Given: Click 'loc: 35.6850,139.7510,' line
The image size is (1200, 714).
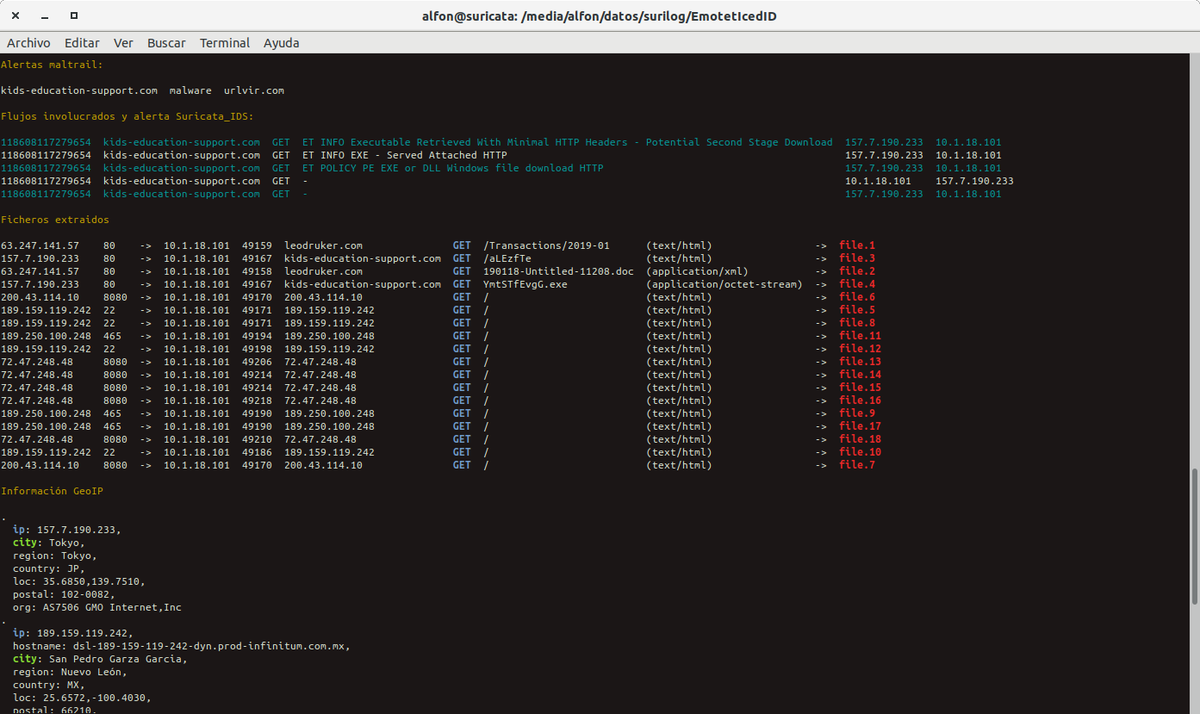Looking at the screenshot, I should (79, 582).
